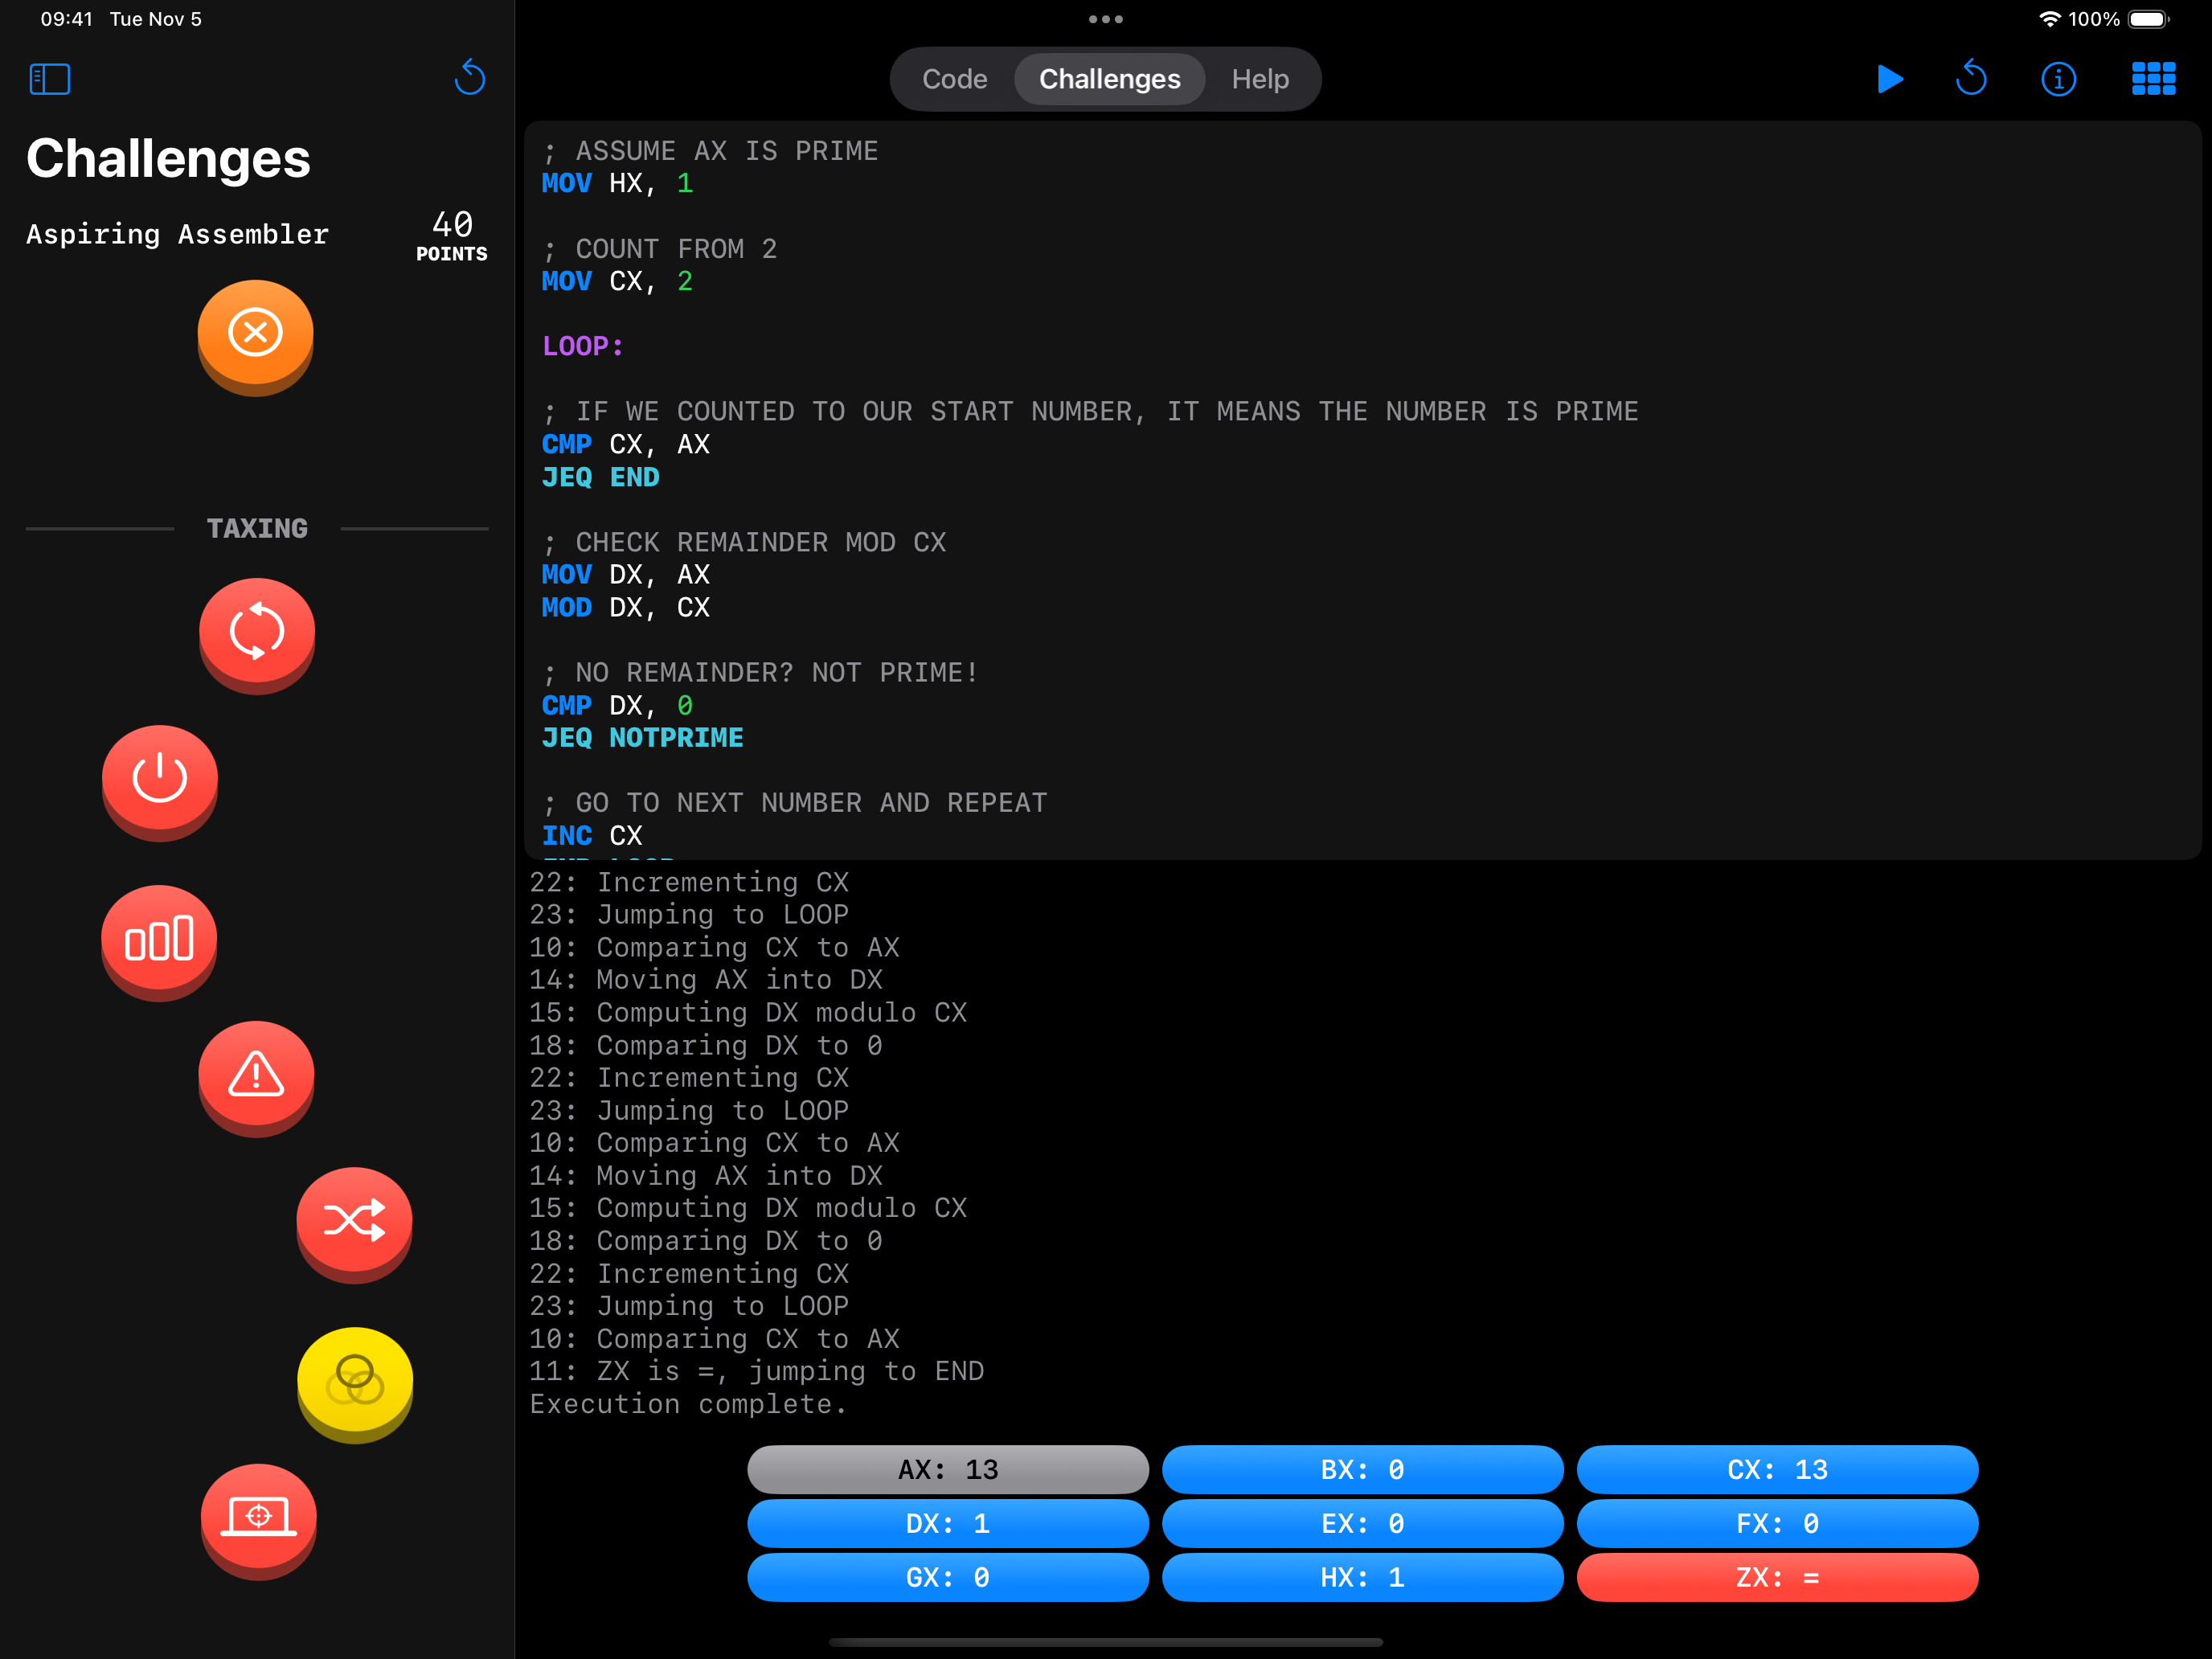Tap the battery indicator icon
This screenshot has width=2212, height=1659.
[2148, 19]
